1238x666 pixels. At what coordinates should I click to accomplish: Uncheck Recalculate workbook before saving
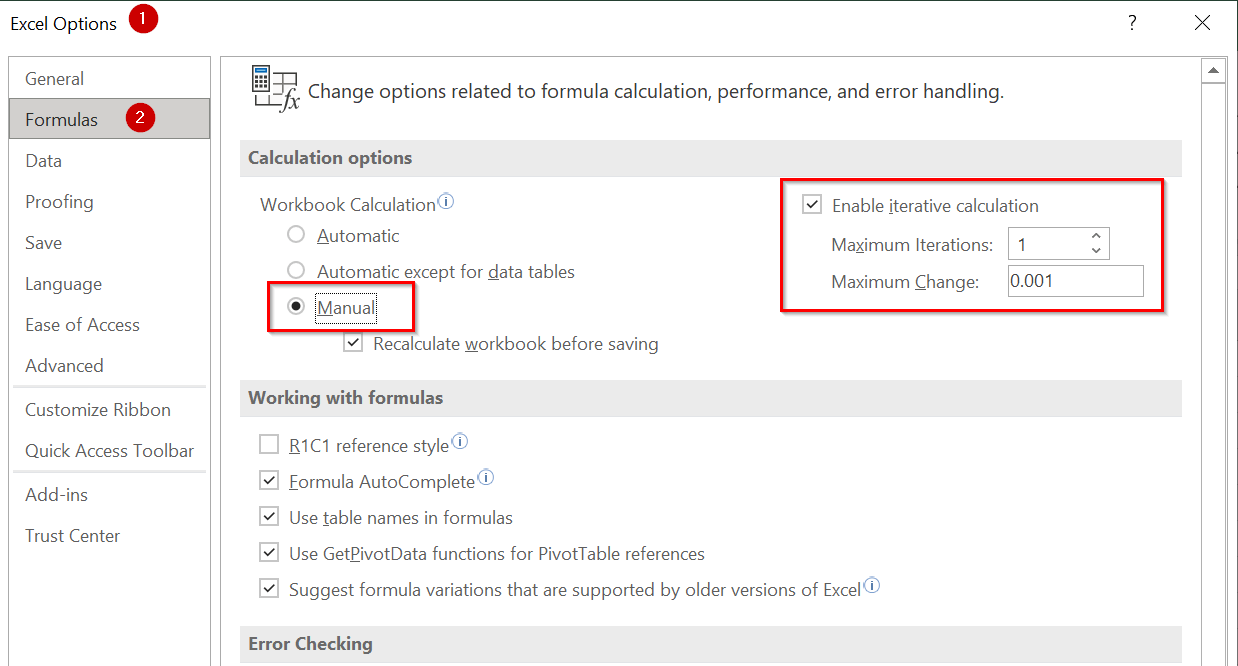click(x=353, y=343)
